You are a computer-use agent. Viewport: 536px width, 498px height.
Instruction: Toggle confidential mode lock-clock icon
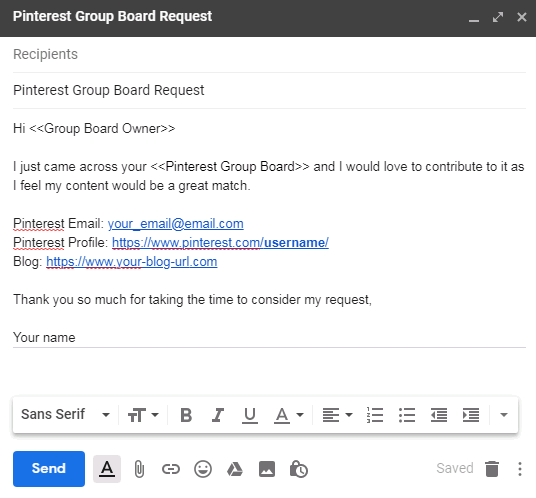(299, 469)
